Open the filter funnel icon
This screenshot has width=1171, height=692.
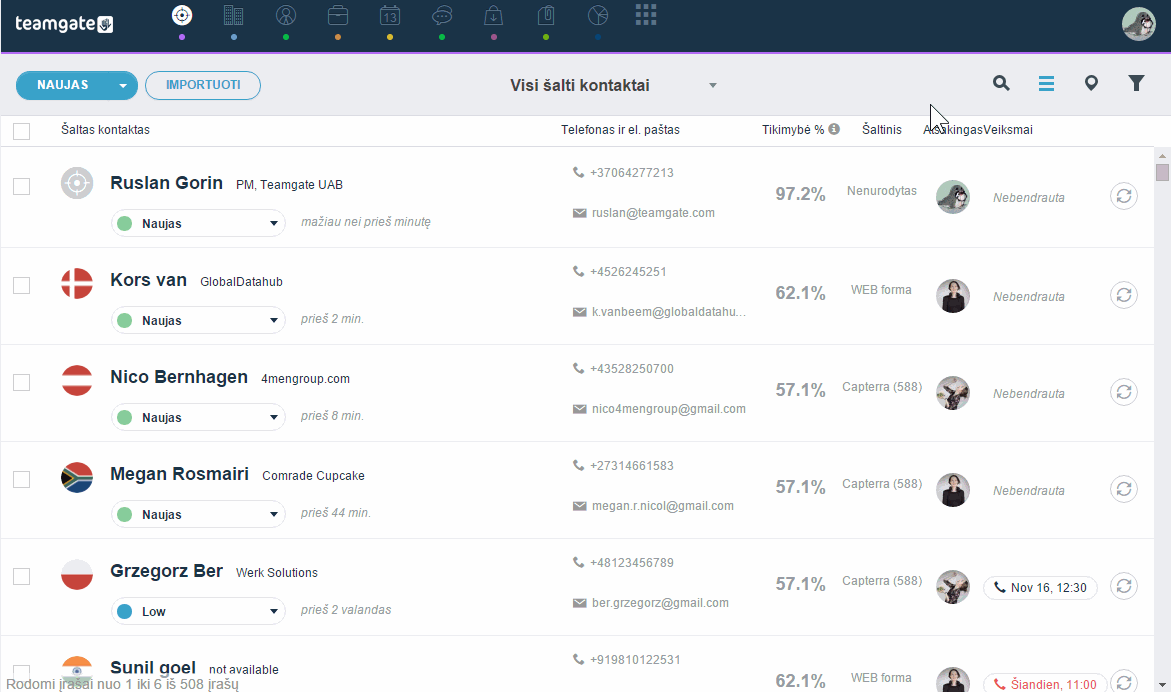[x=1136, y=84]
